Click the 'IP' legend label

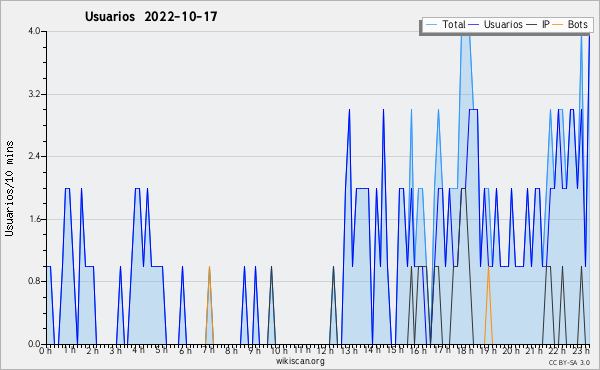pyautogui.click(x=546, y=24)
